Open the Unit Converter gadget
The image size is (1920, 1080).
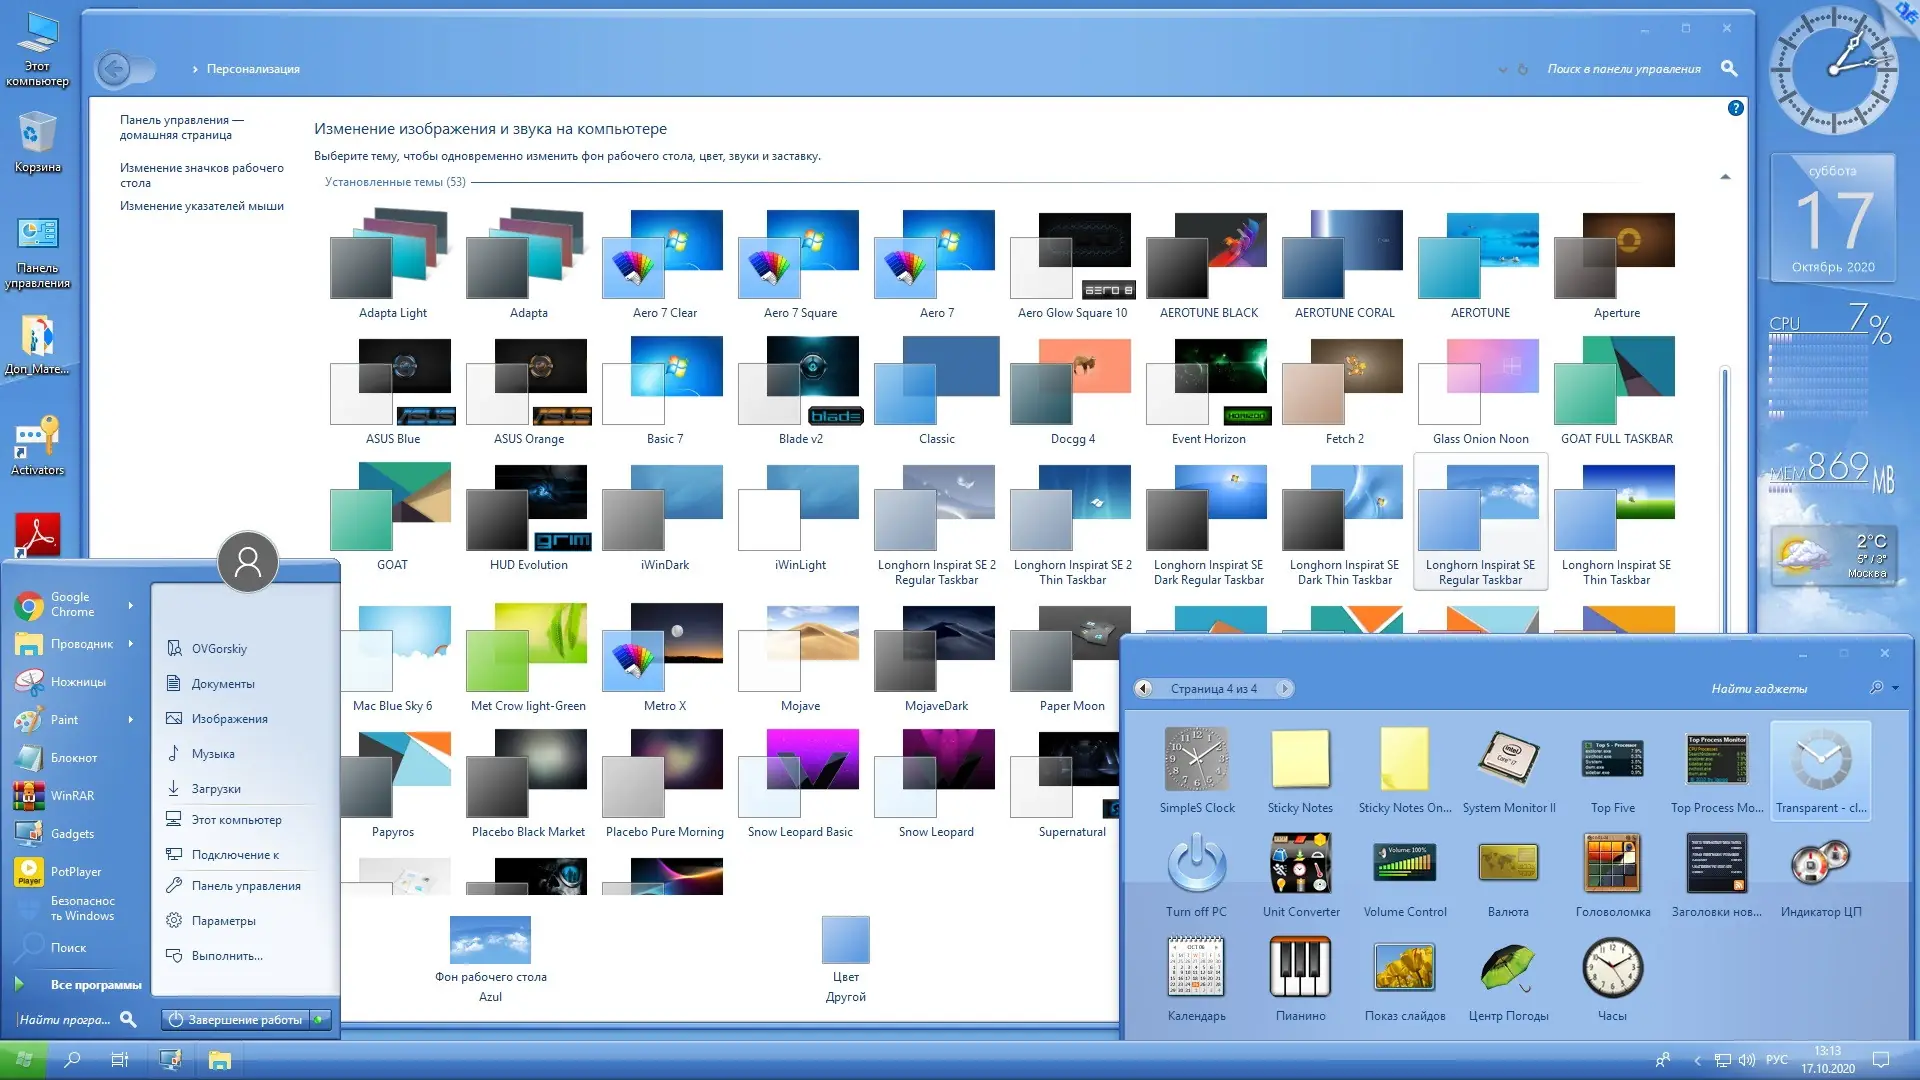click(1300, 864)
